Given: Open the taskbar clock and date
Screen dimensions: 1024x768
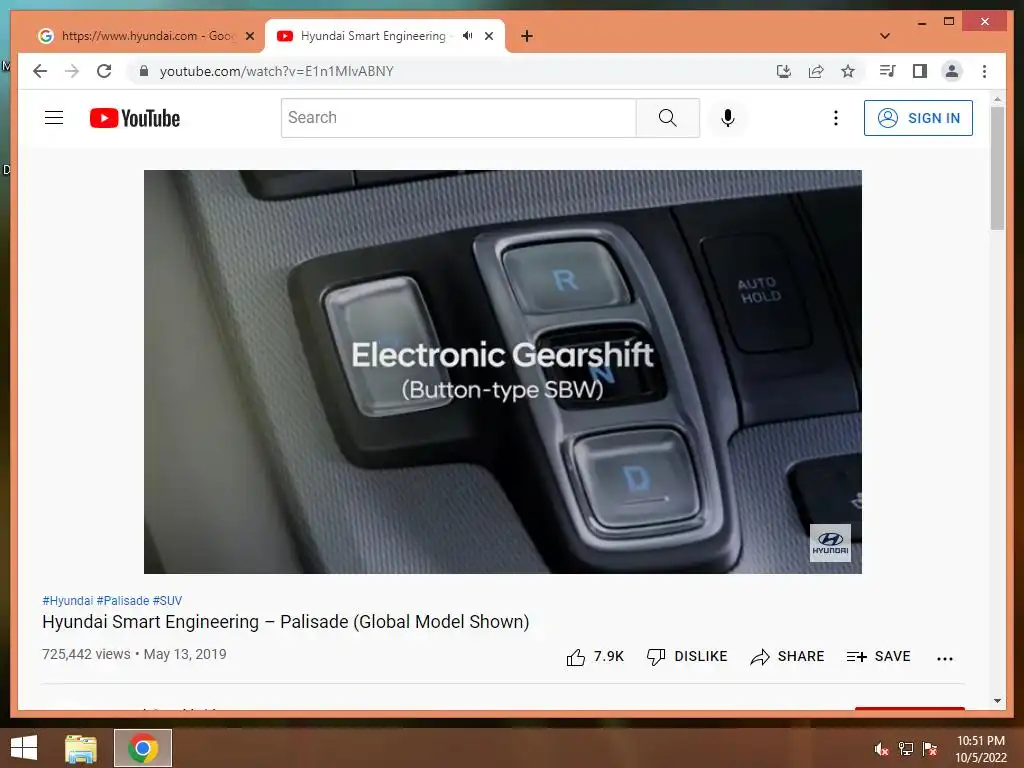Looking at the screenshot, I should click(981, 749).
